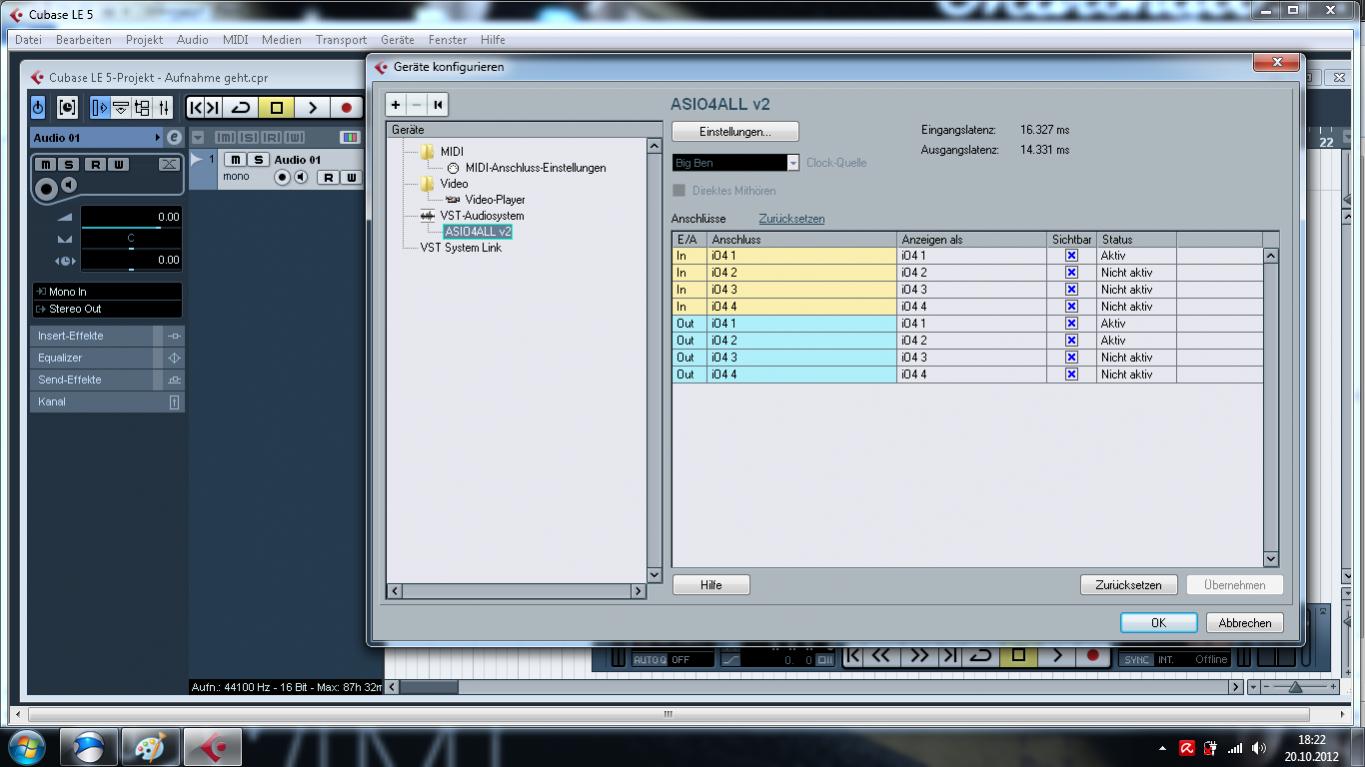Open the Windows Start menu
This screenshot has height=767, width=1365.
[x=26, y=747]
